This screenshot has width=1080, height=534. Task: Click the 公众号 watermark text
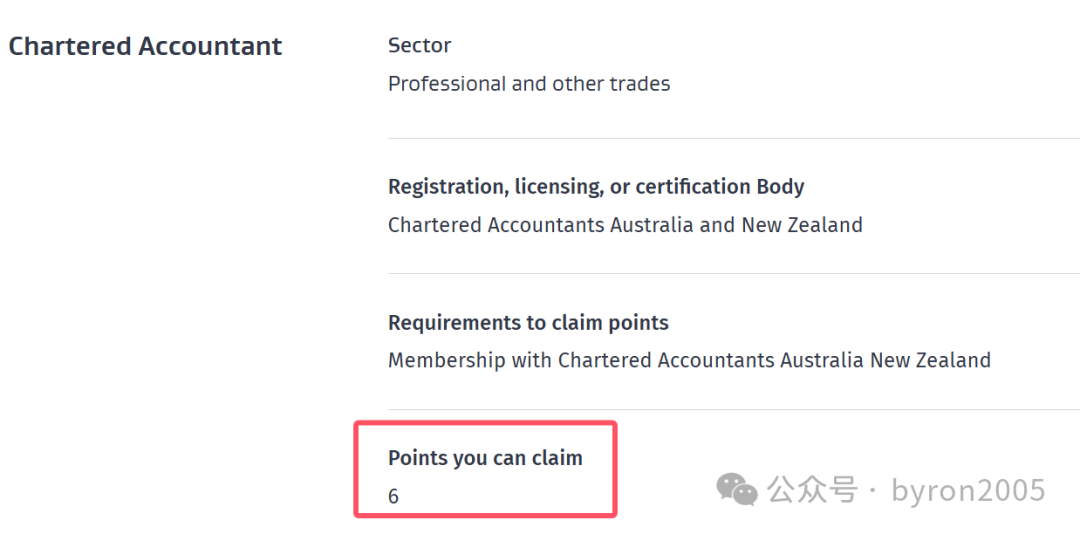(812, 490)
